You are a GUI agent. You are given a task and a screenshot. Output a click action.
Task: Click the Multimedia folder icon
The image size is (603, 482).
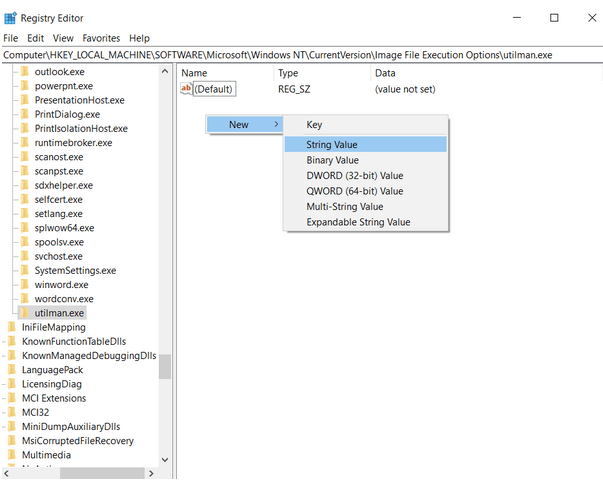tap(12, 455)
